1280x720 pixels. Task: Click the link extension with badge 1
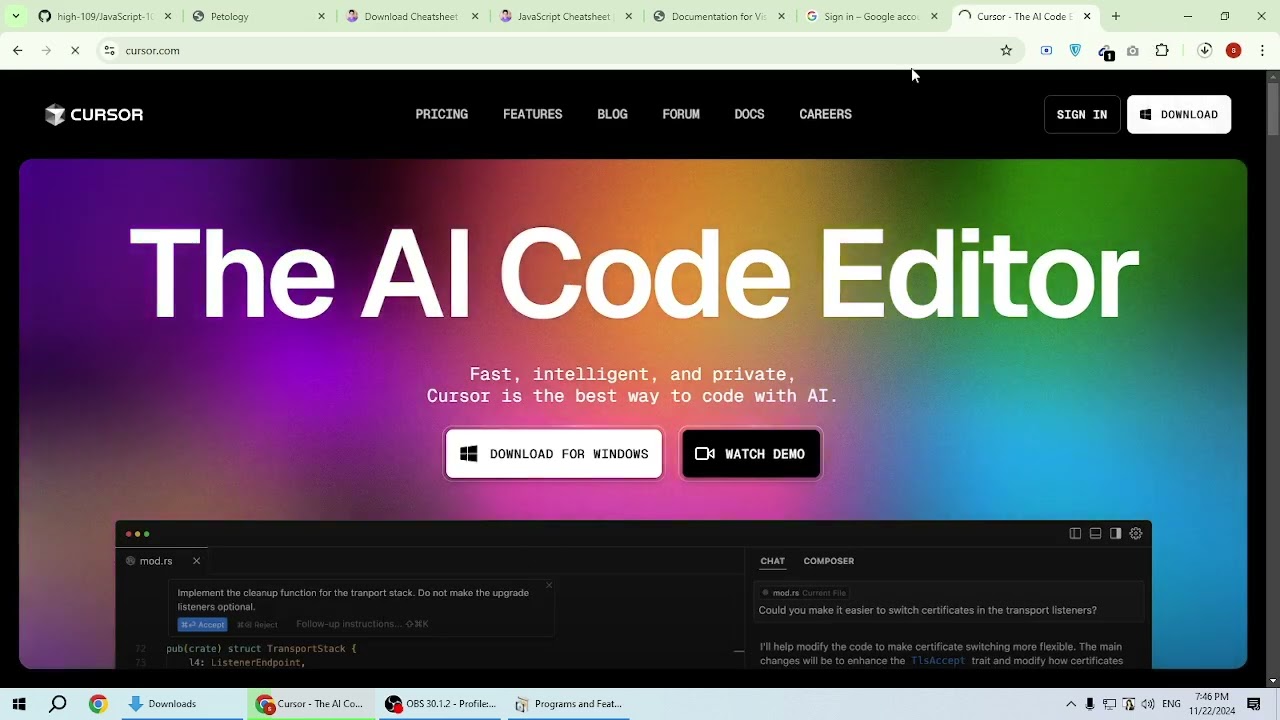pyautogui.click(x=1105, y=51)
